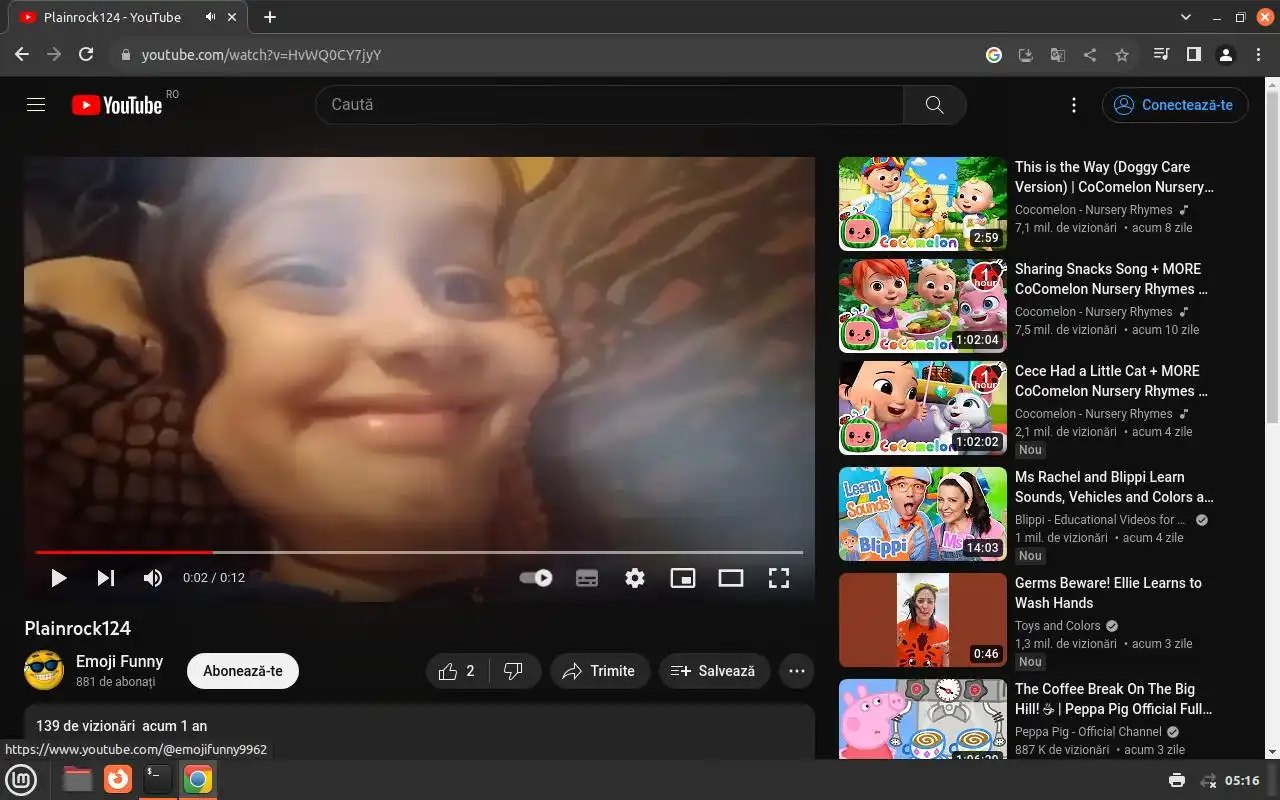1280x800 pixels.
Task: Open Emoji Funny channel avatar
Action: pyautogui.click(x=44, y=670)
